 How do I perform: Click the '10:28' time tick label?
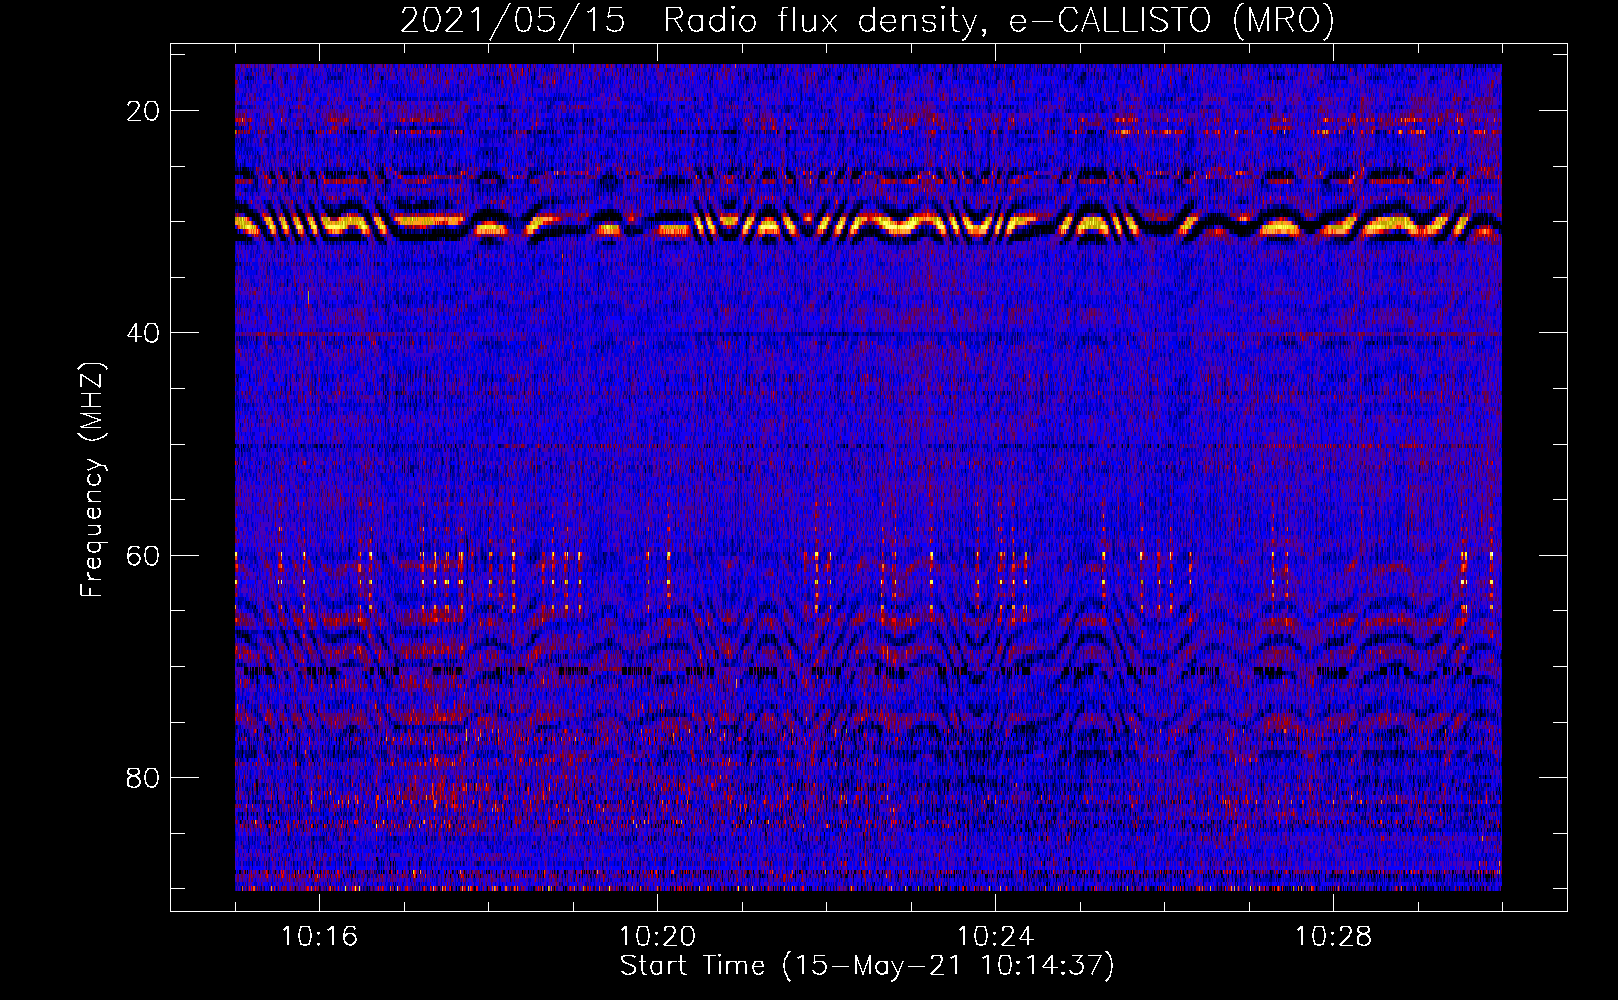pos(1333,936)
